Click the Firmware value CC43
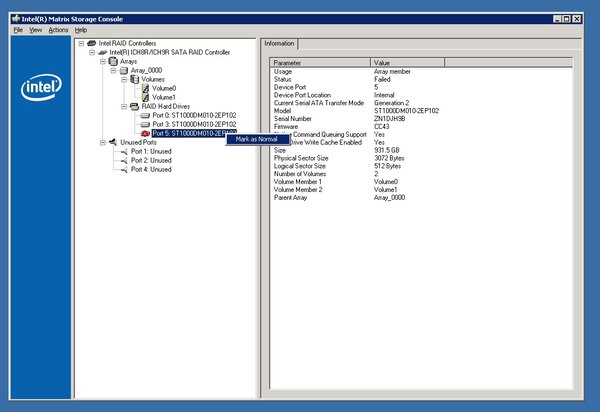Screen dimensions: 600x412 pyautogui.click(x=382, y=127)
